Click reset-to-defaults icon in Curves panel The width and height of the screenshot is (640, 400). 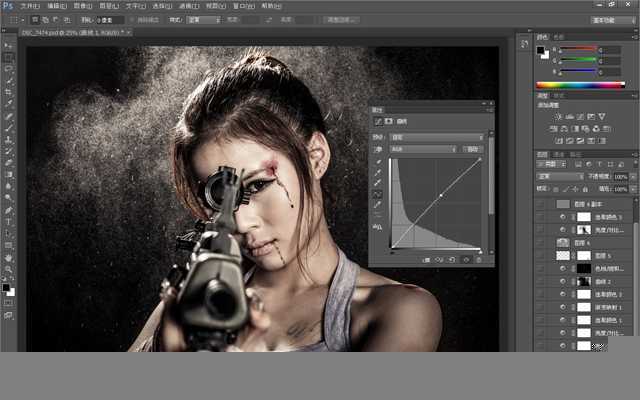pos(452,260)
